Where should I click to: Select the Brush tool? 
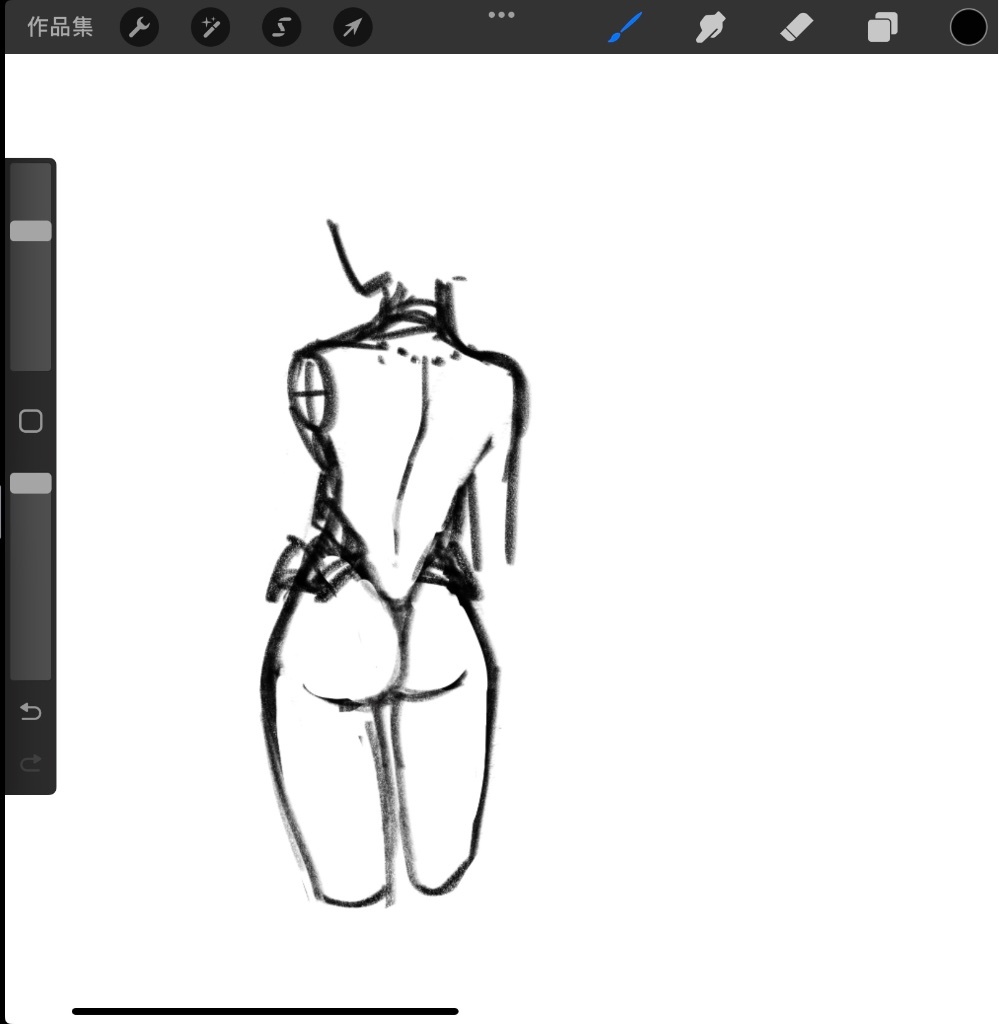(625, 27)
